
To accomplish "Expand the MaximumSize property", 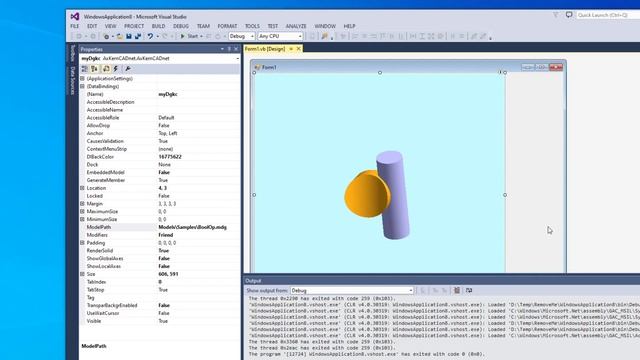I will coord(82,211).
